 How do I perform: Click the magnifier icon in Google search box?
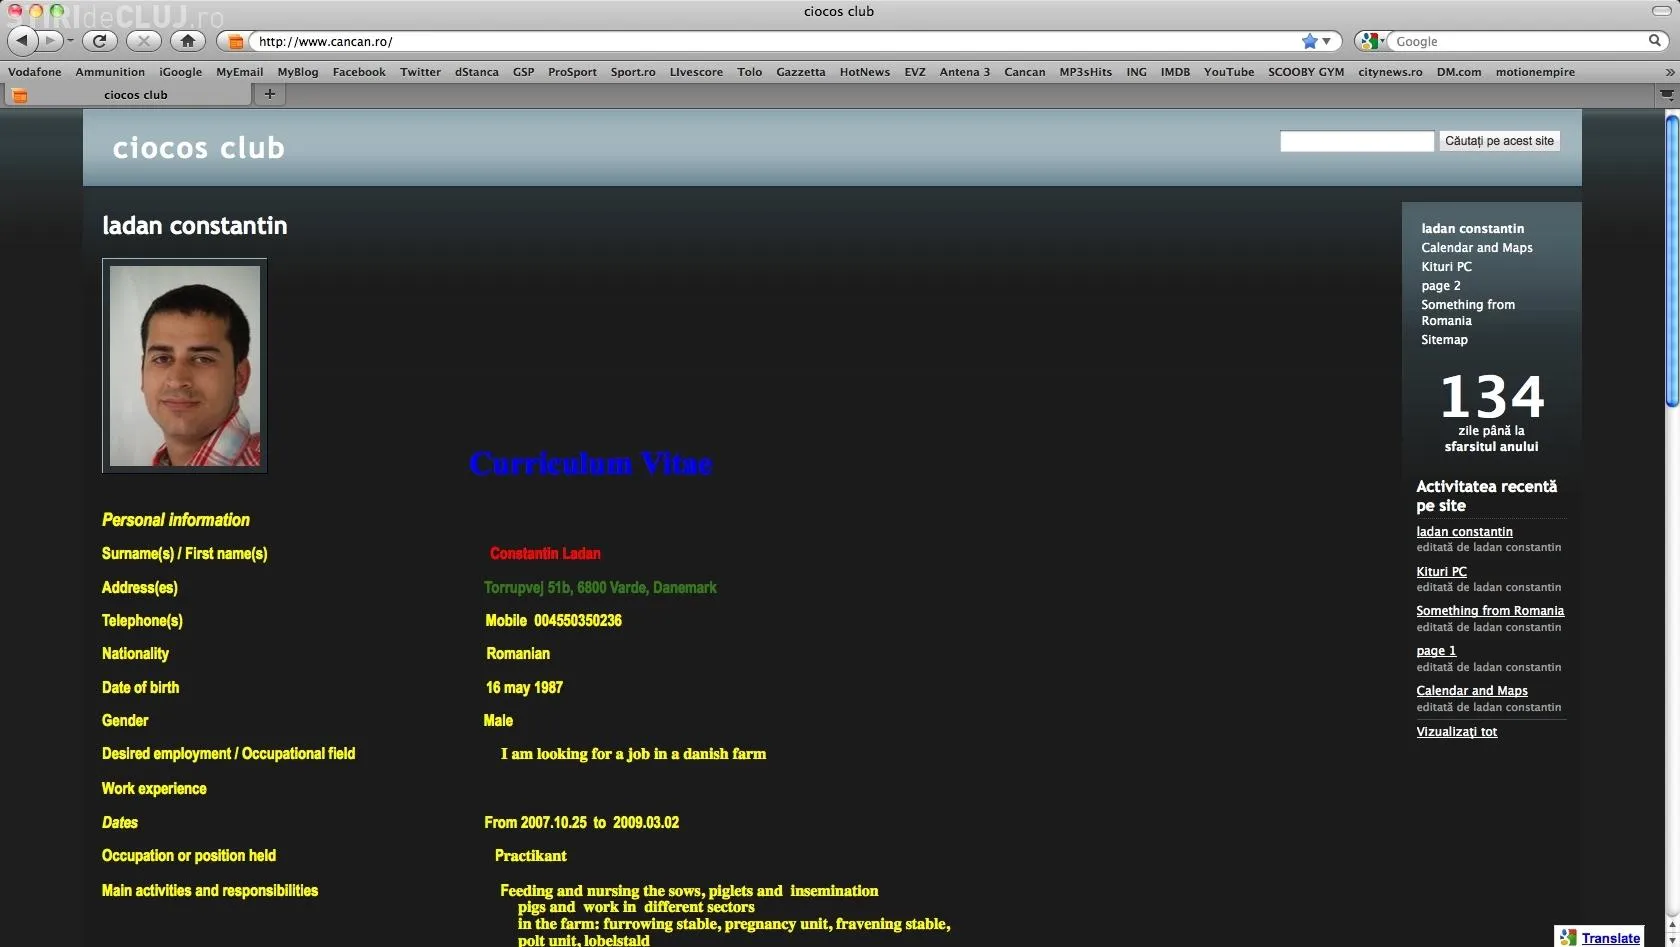click(x=1655, y=41)
